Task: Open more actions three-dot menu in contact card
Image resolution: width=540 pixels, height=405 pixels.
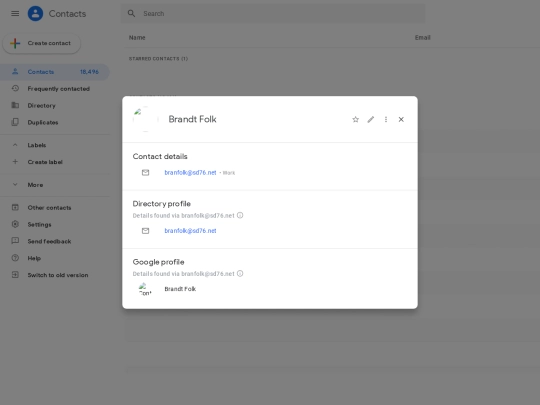Action: click(x=386, y=120)
